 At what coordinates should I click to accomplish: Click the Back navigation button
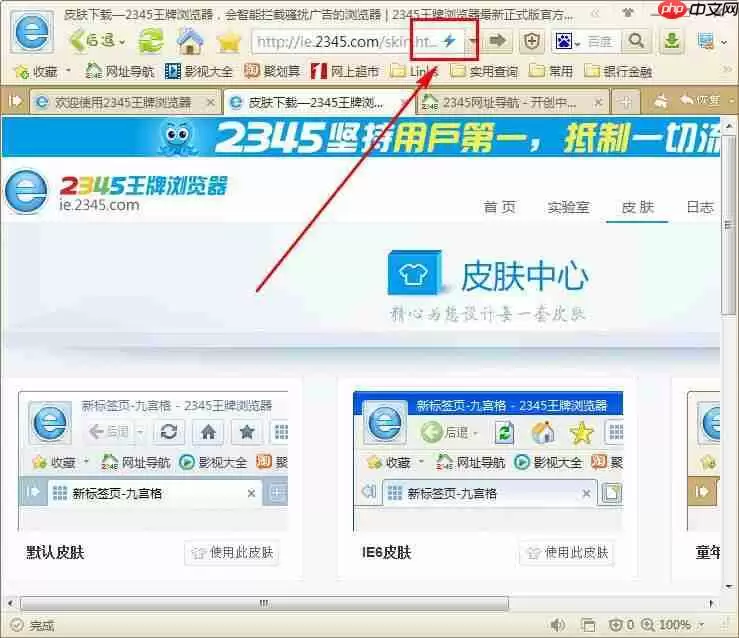click(x=92, y=41)
